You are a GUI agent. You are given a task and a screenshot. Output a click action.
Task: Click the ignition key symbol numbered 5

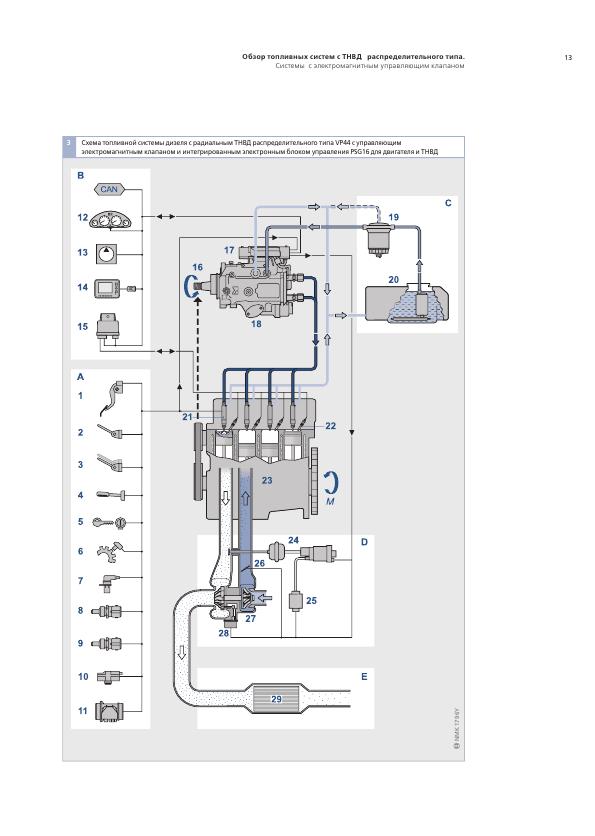pos(109,522)
